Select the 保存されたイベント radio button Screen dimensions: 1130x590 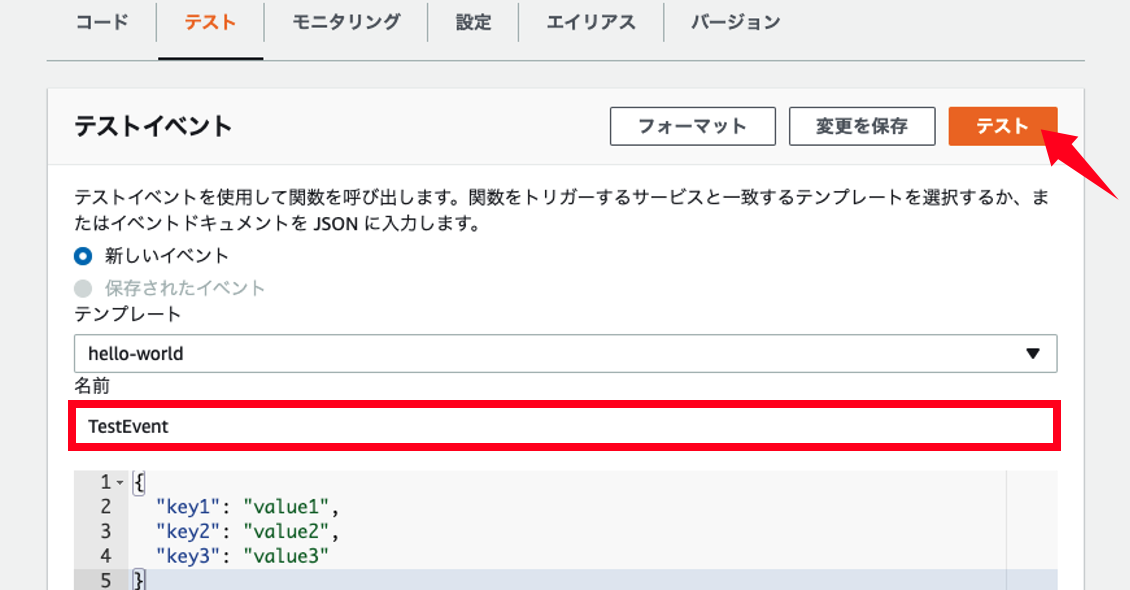coord(84,288)
